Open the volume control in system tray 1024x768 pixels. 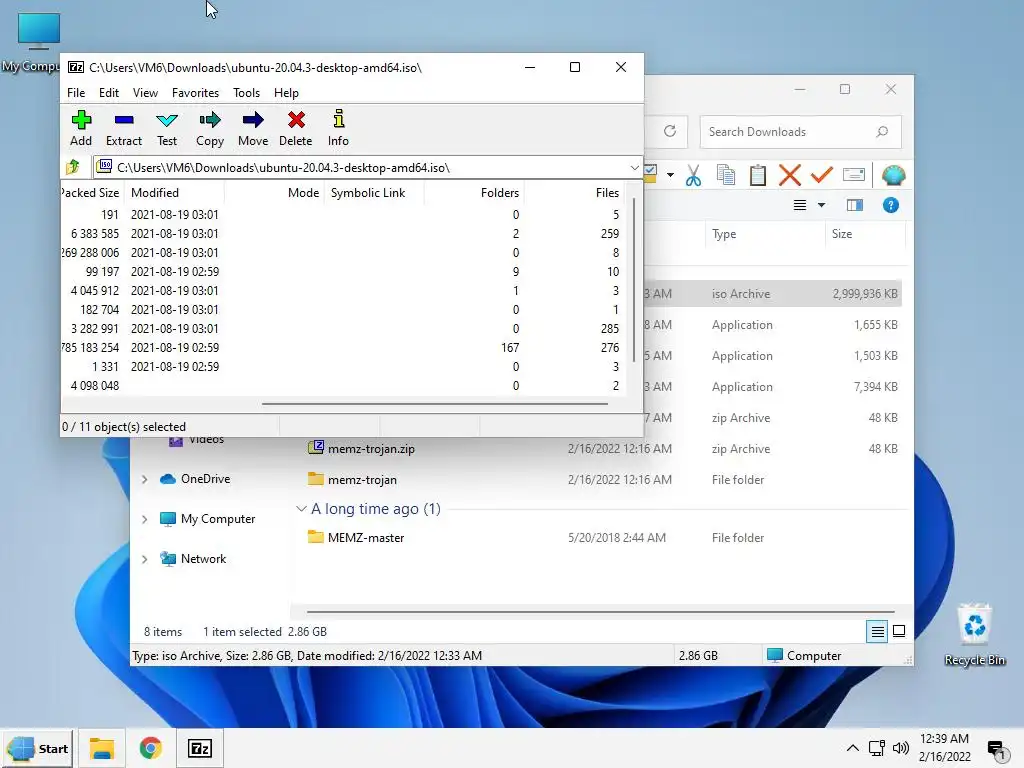(901, 748)
